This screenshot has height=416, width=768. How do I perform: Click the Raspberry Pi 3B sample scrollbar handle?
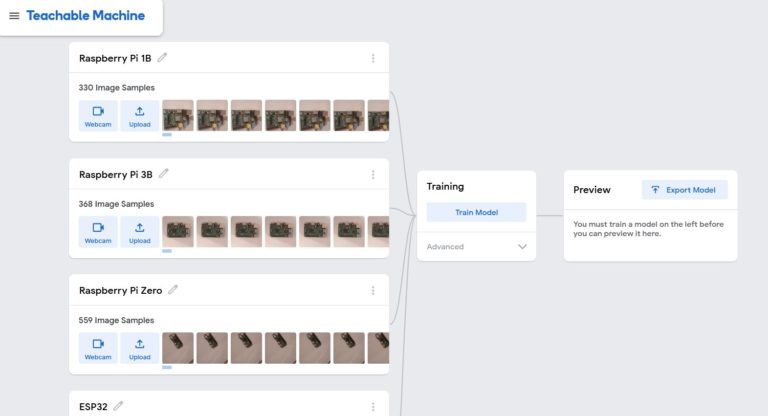tap(167, 251)
